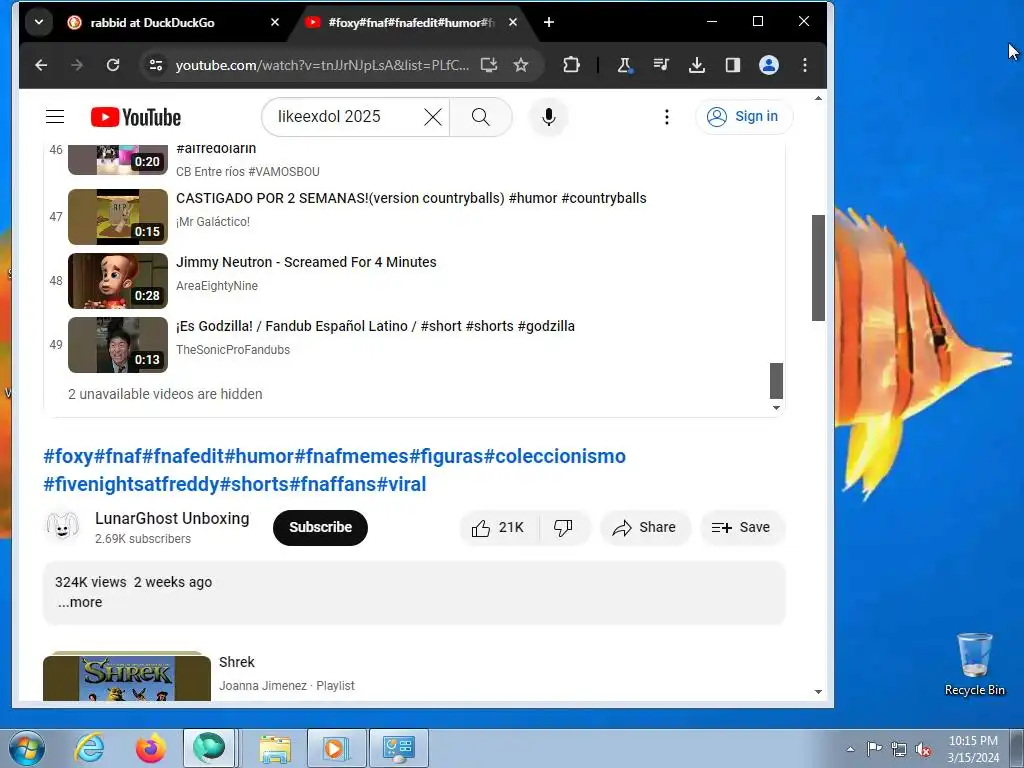Open browser downloads

pos(697,65)
